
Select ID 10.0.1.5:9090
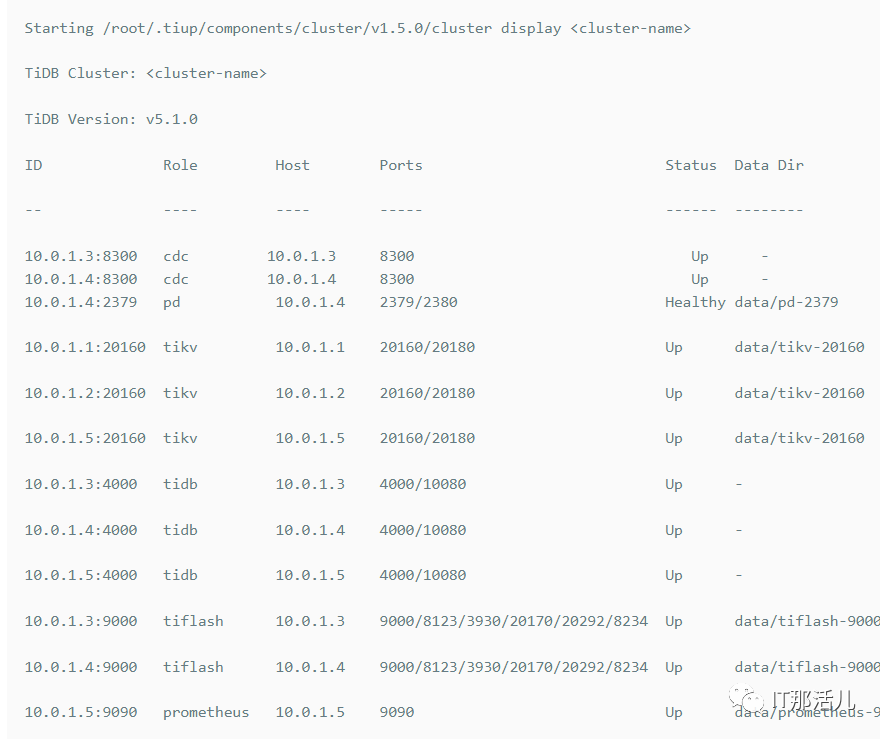point(81,712)
